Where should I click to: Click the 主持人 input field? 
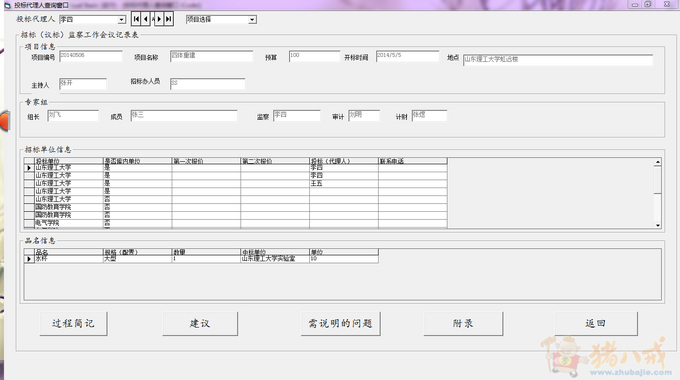83,84
